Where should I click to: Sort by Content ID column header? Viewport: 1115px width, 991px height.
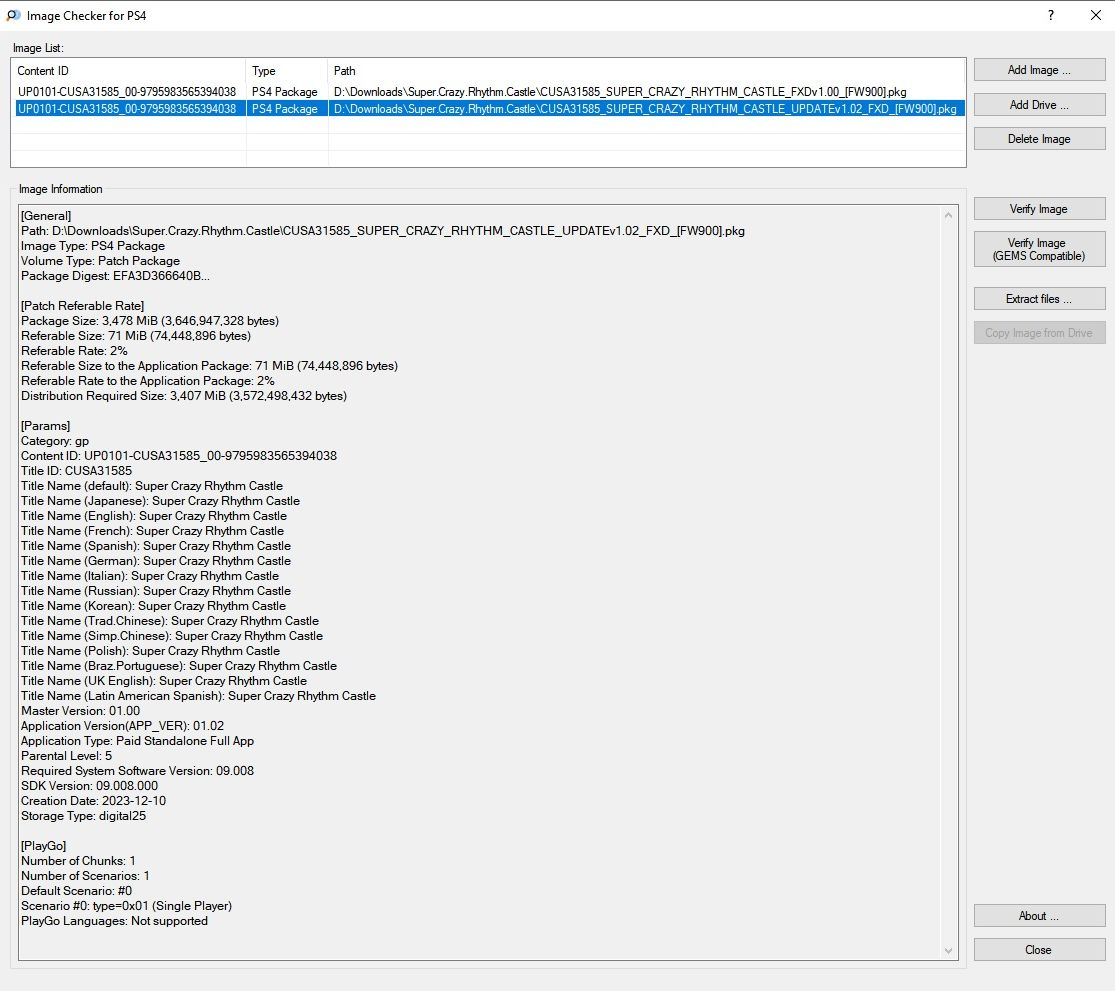coord(129,71)
